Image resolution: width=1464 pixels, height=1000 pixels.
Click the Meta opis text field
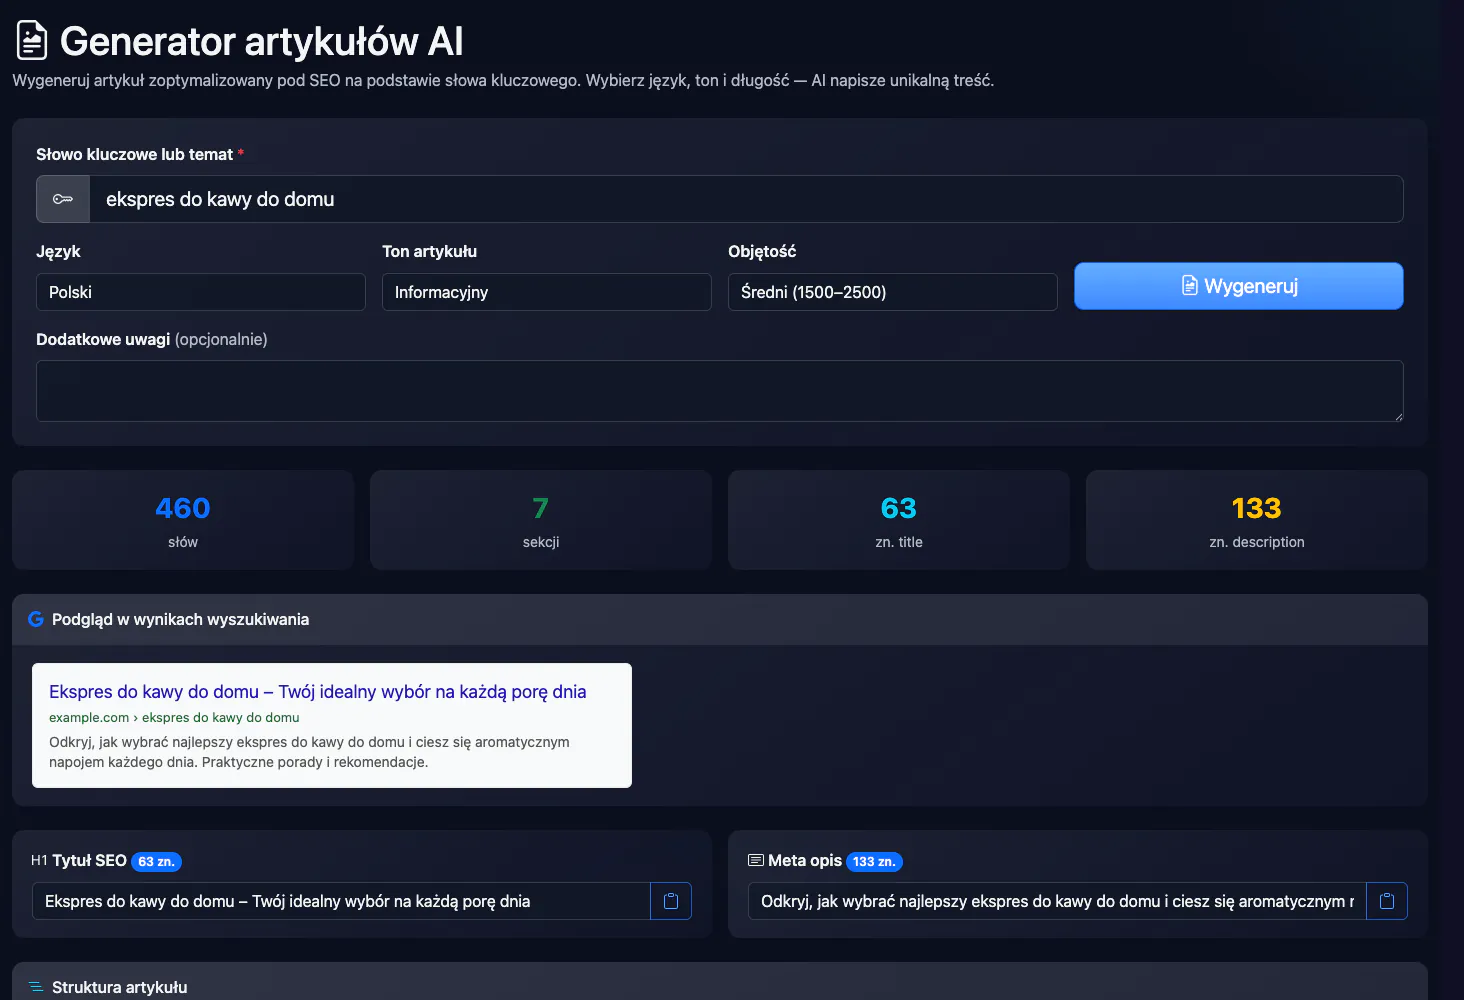coord(1058,901)
